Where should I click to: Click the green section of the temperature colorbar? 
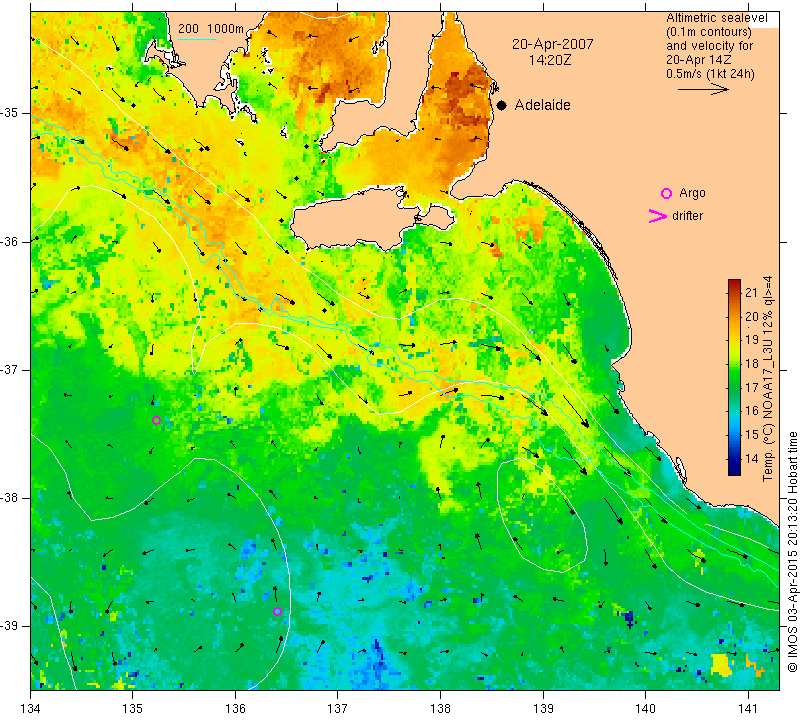(734, 380)
